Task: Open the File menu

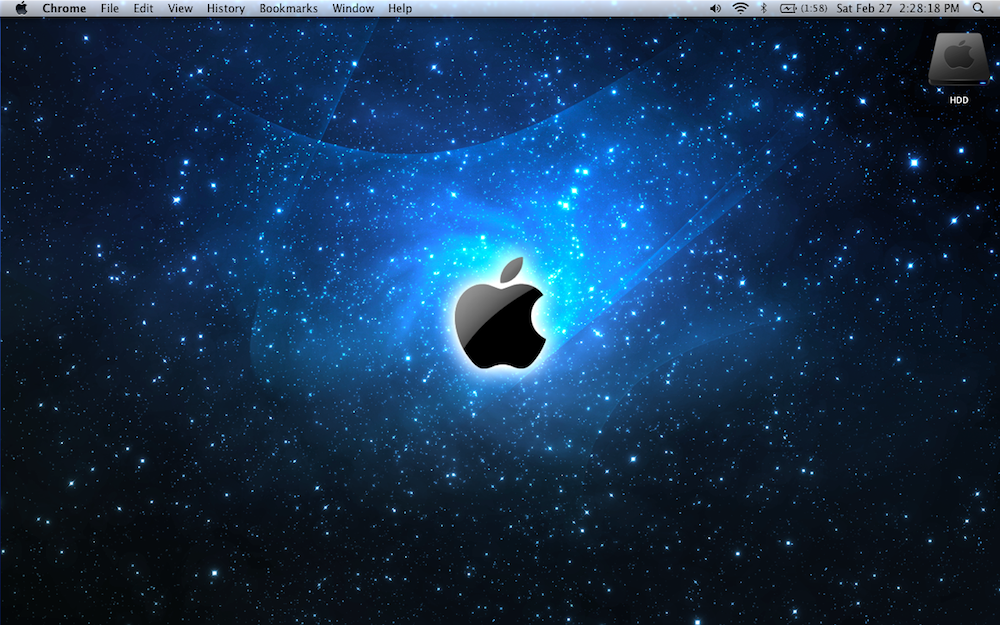Action: tap(110, 8)
